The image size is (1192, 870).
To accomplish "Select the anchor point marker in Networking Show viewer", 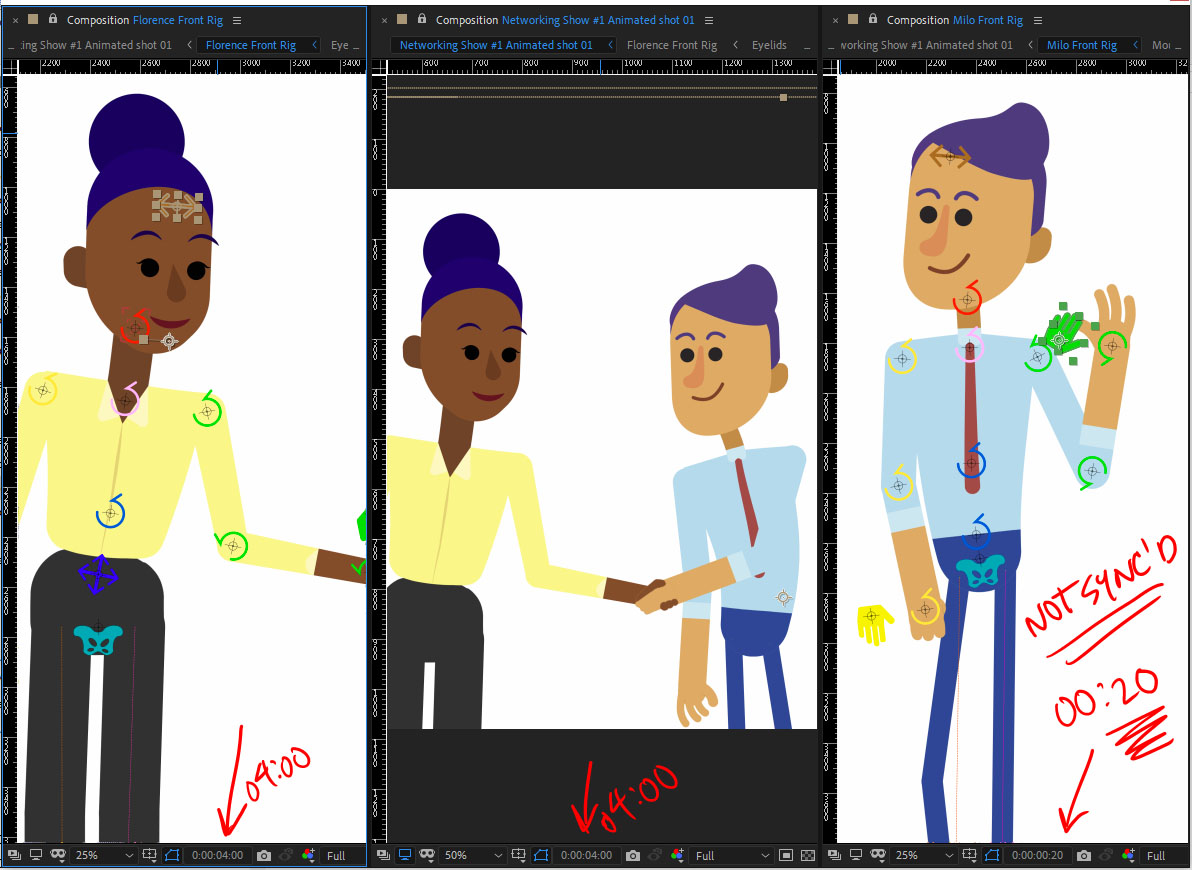I will point(783,599).
